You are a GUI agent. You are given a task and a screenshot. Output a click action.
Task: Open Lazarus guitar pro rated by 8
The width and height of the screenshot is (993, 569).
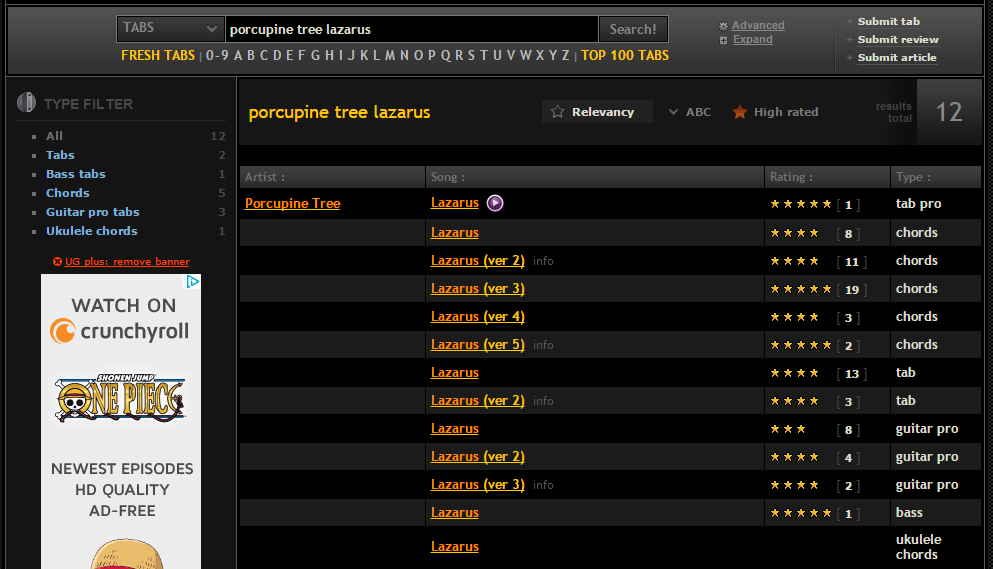tap(455, 428)
